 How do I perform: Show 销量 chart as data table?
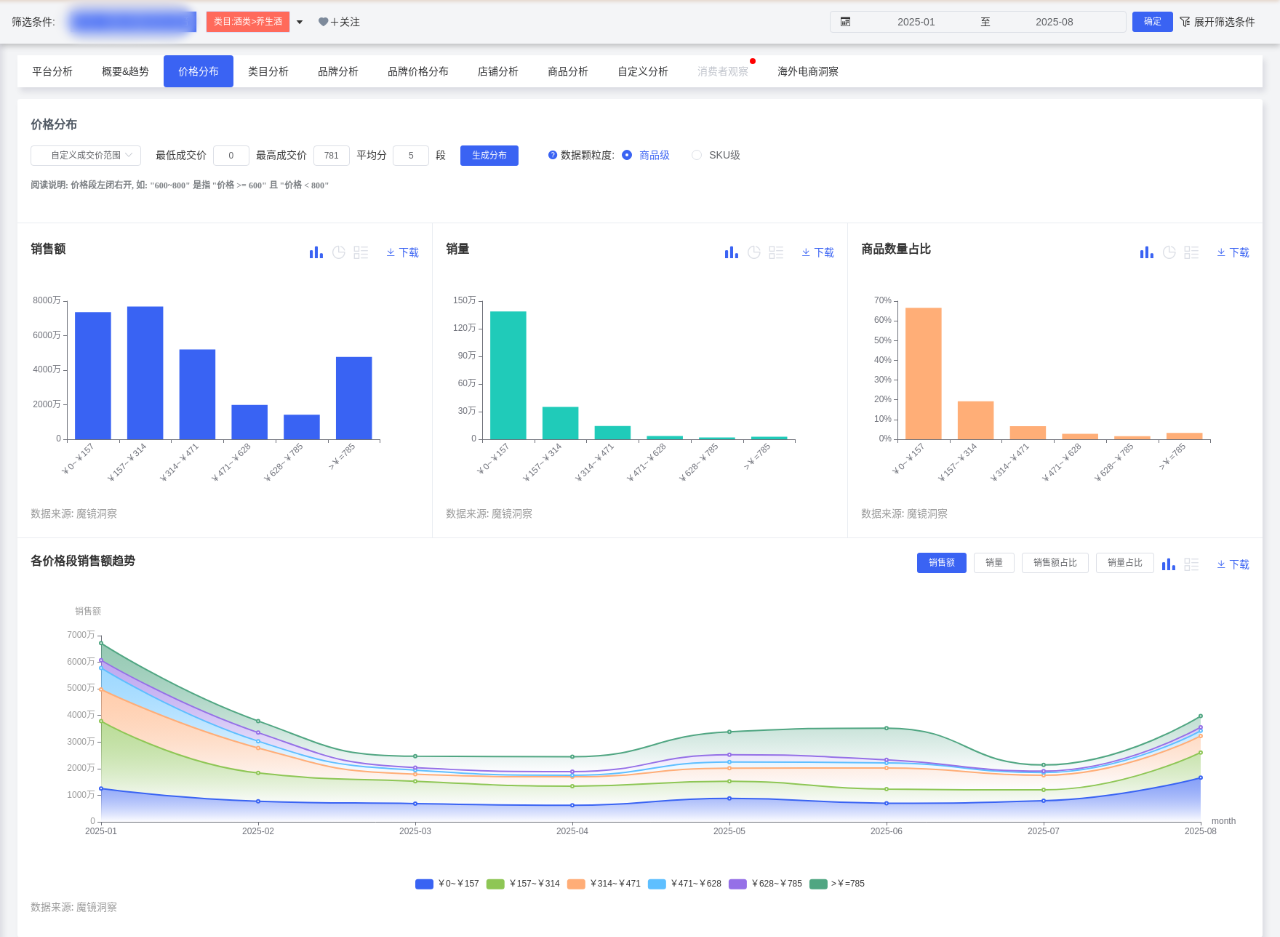pyautogui.click(x=776, y=253)
